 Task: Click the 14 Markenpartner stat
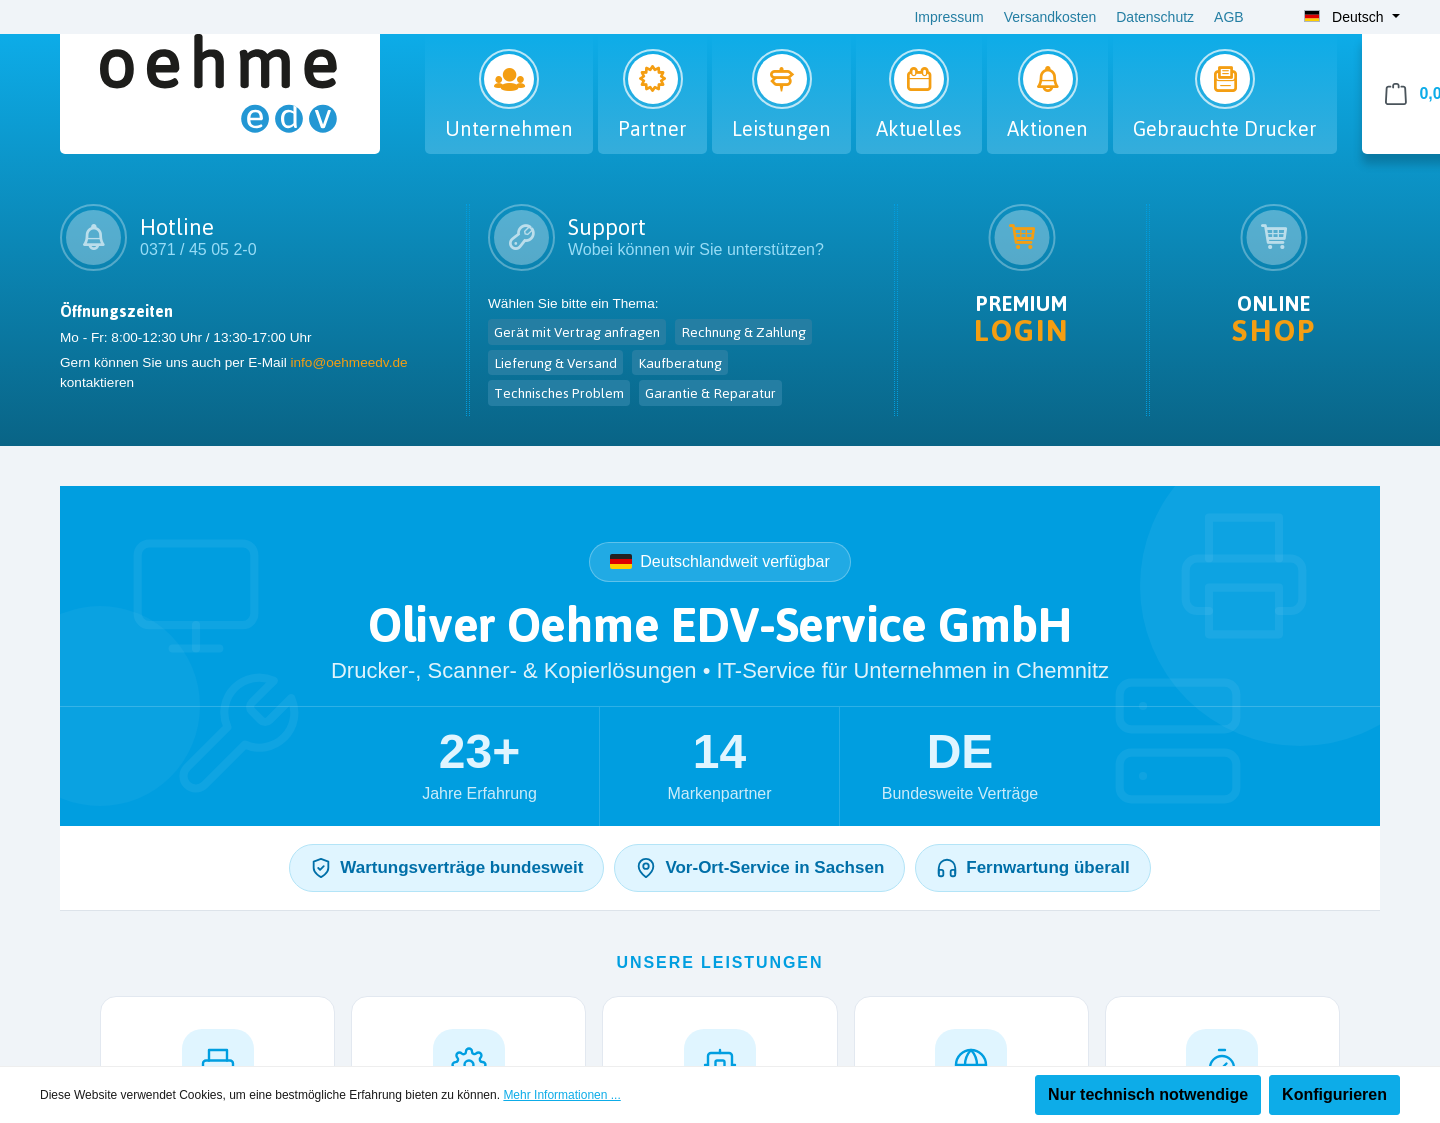tap(720, 766)
